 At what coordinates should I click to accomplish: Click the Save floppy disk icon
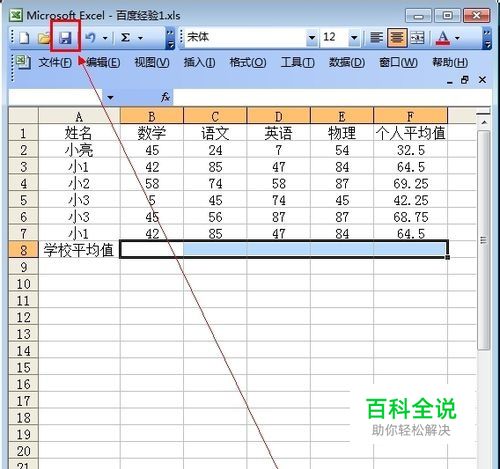click(65, 38)
